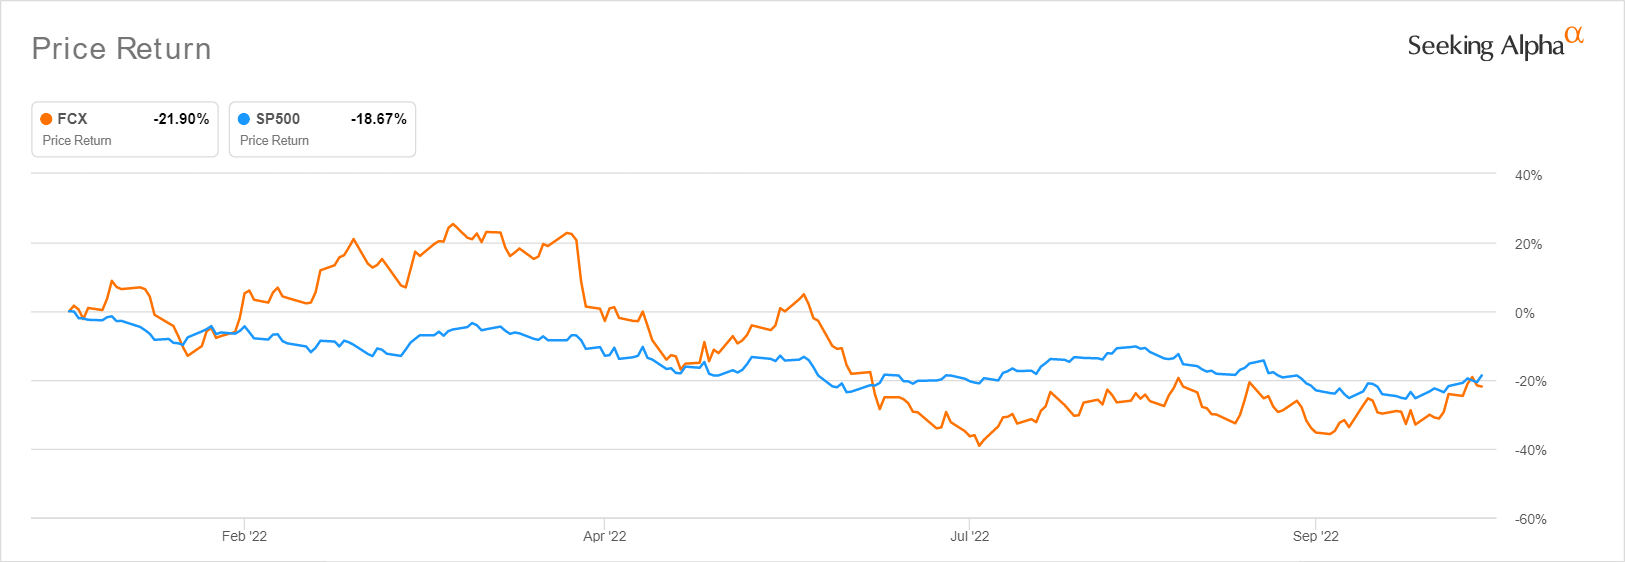Select the Apr '22 axis label
Screen dimensions: 1625x562
[605, 536]
